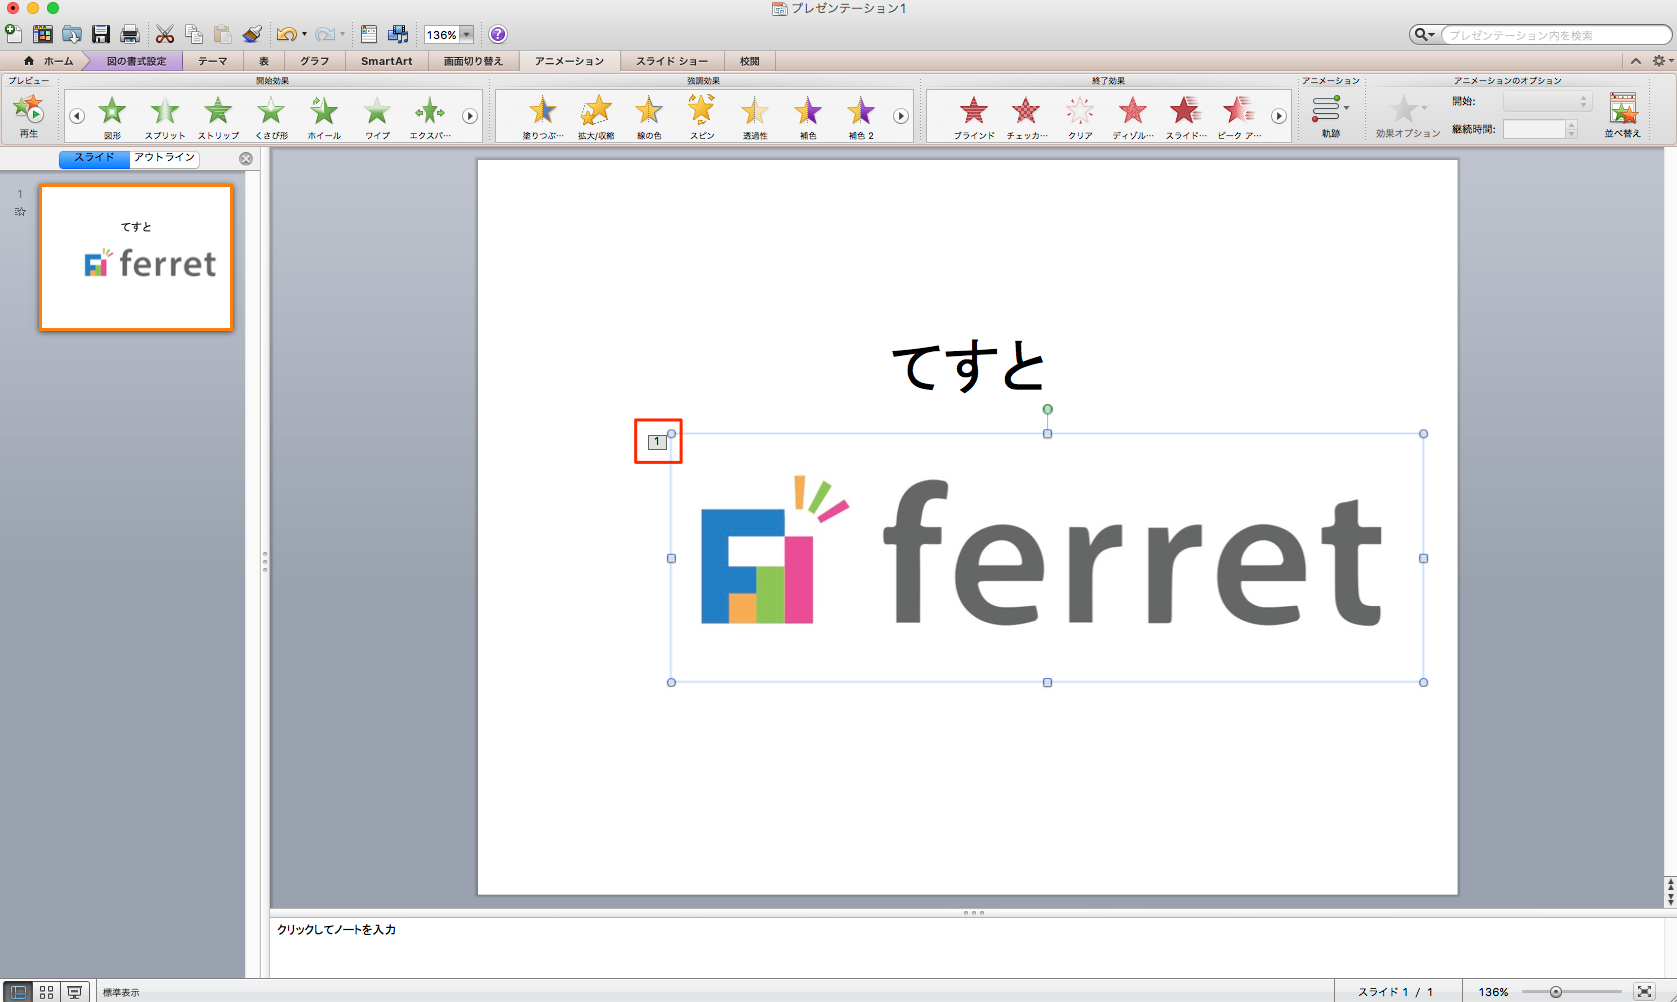Apply the ストリップ entrance effect
1677x1002 pixels.
218,117
